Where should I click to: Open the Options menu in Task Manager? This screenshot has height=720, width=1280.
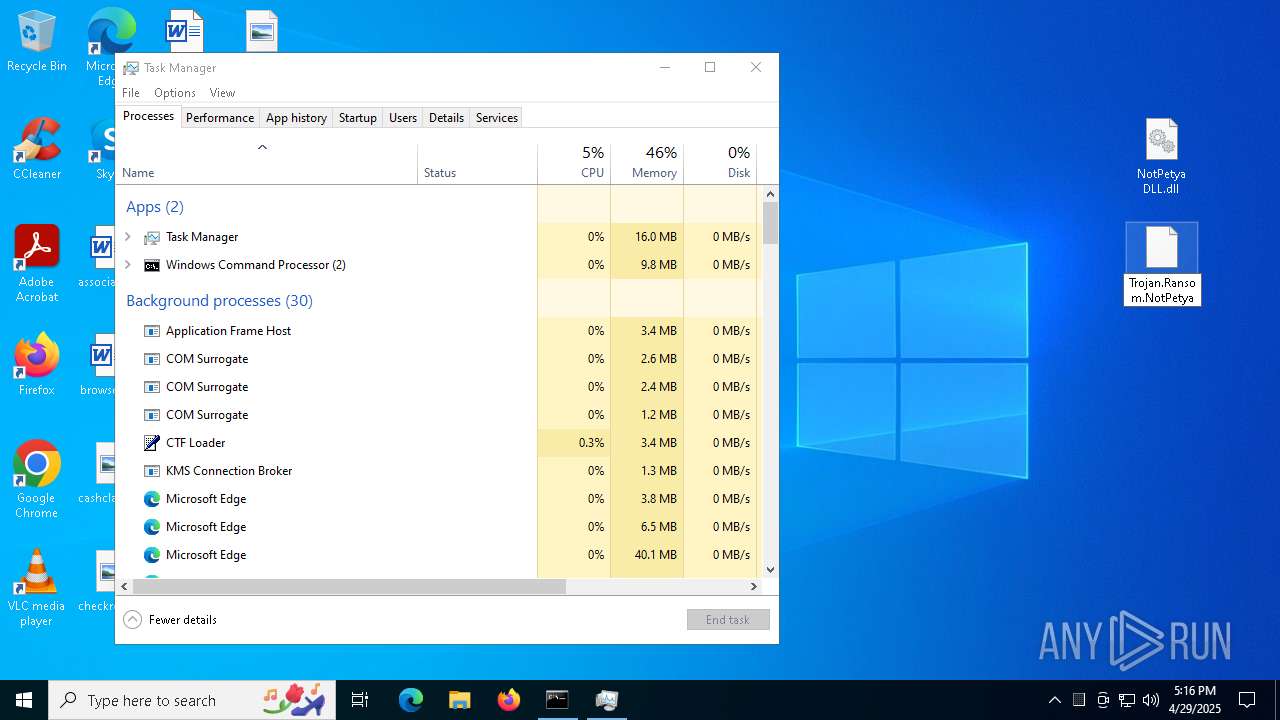(x=175, y=93)
